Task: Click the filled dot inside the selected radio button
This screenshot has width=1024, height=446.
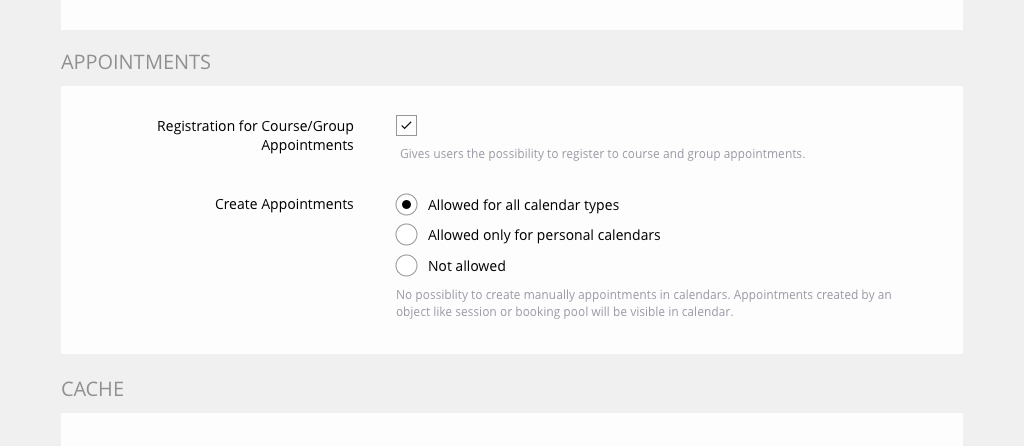Action: tap(406, 205)
